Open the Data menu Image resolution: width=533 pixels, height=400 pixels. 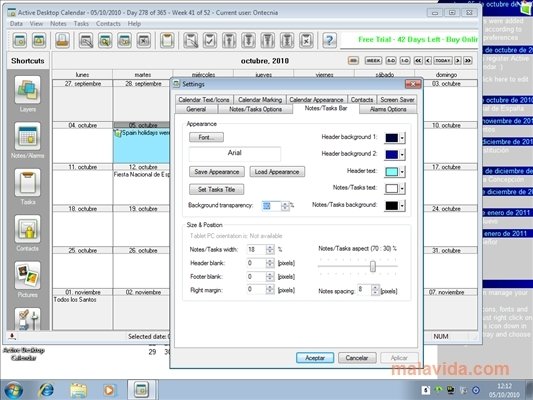click(x=16, y=23)
